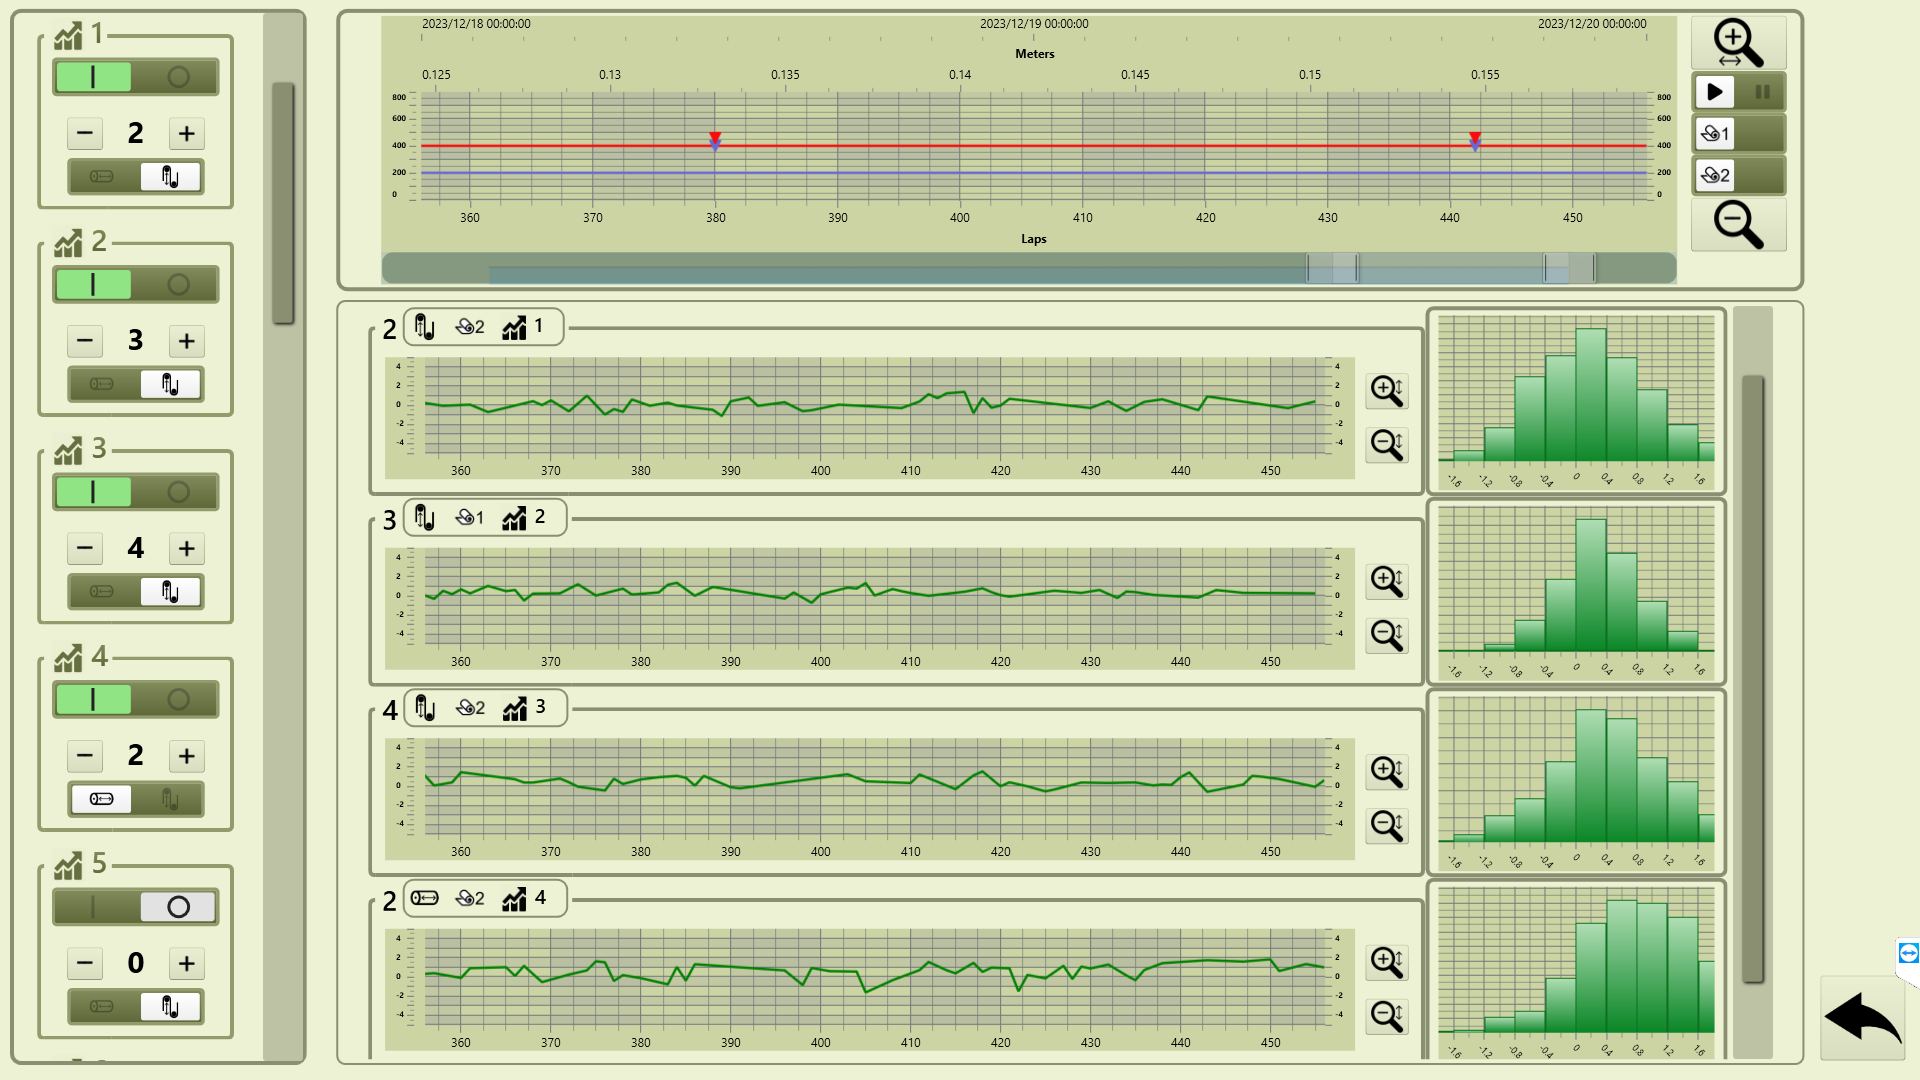Select the spool 1 icon button
Image resolution: width=1920 pixels, height=1080 pixels.
click(1716, 133)
